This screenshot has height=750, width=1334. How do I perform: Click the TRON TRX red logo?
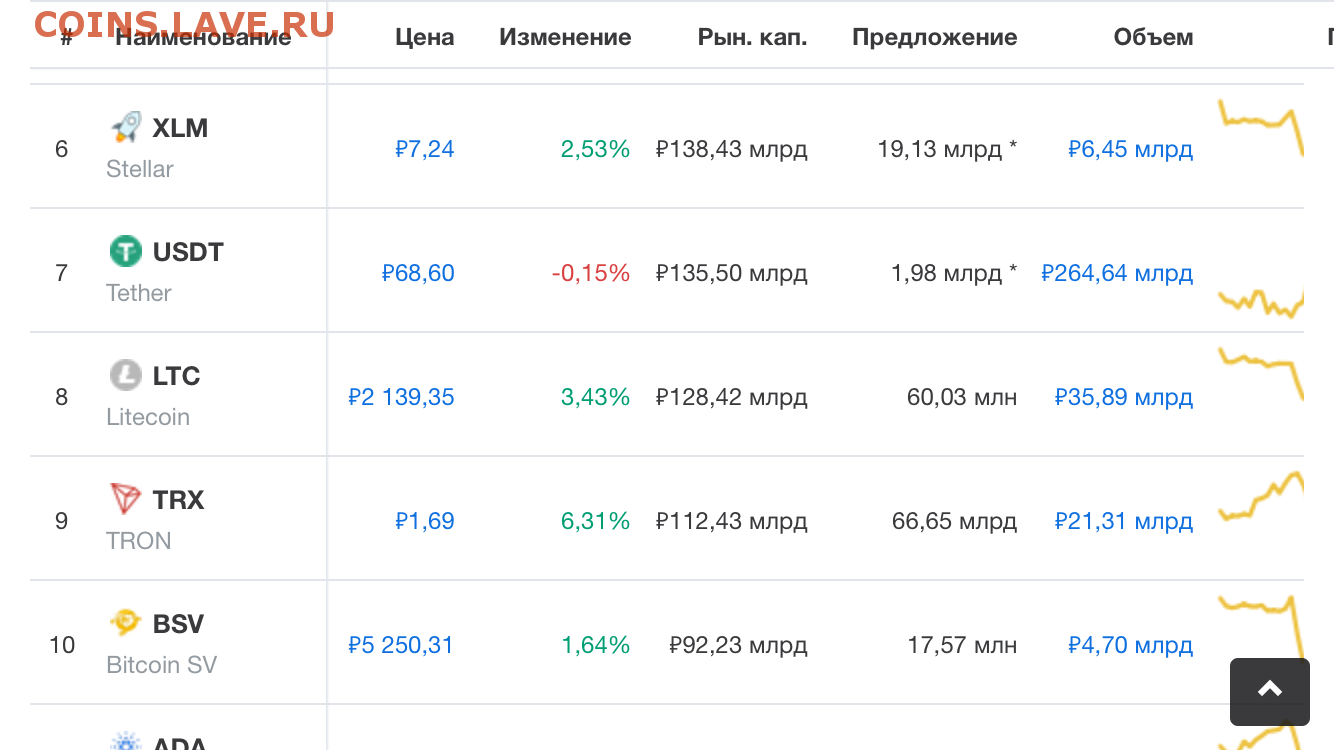(126, 499)
